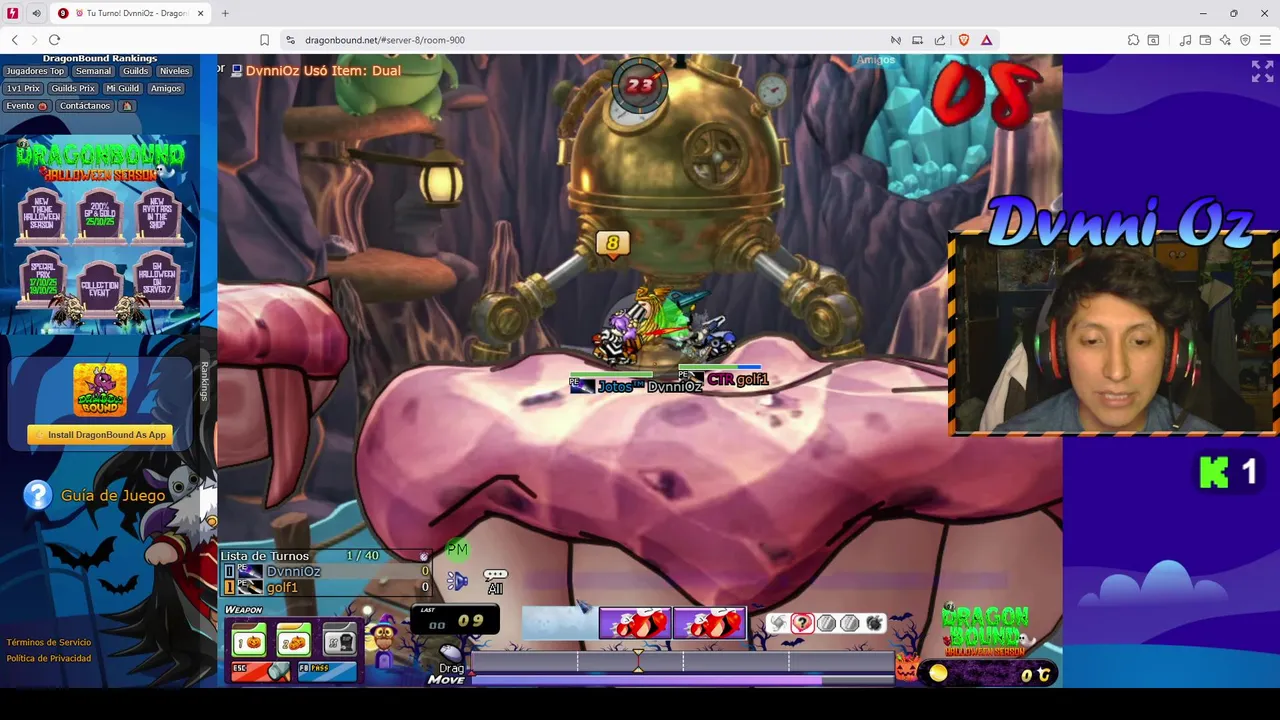Click the bomb icon in item tray
Image resolution: width=1280 pixels, height=720 pixels.
874,623
